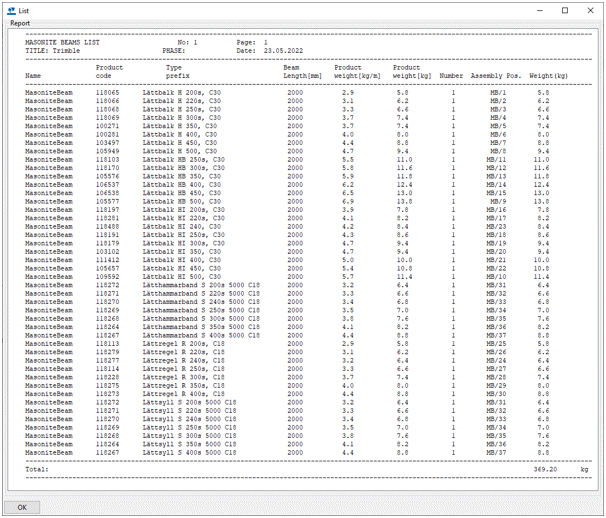Click 'Lättsyll S 300s 5000 C18' type
Viewport: 606px width, 518px height.
[x=189, y=436]
